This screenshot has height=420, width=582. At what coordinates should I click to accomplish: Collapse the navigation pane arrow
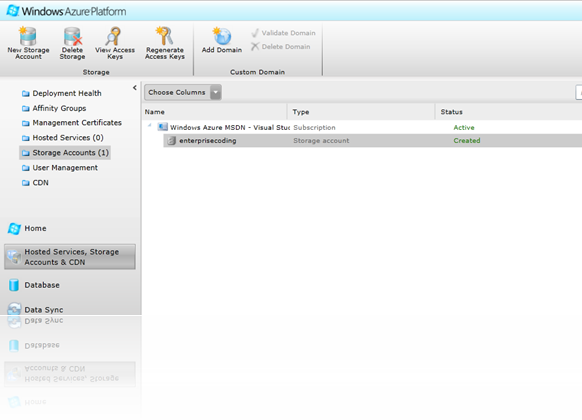click(x=135, y=88)
